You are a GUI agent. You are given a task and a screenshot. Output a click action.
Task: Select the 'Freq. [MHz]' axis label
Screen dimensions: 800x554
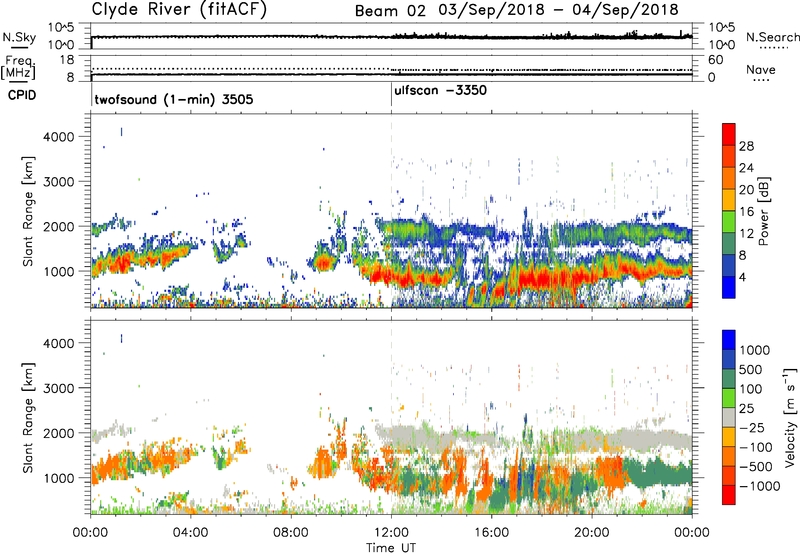[18, 68]
